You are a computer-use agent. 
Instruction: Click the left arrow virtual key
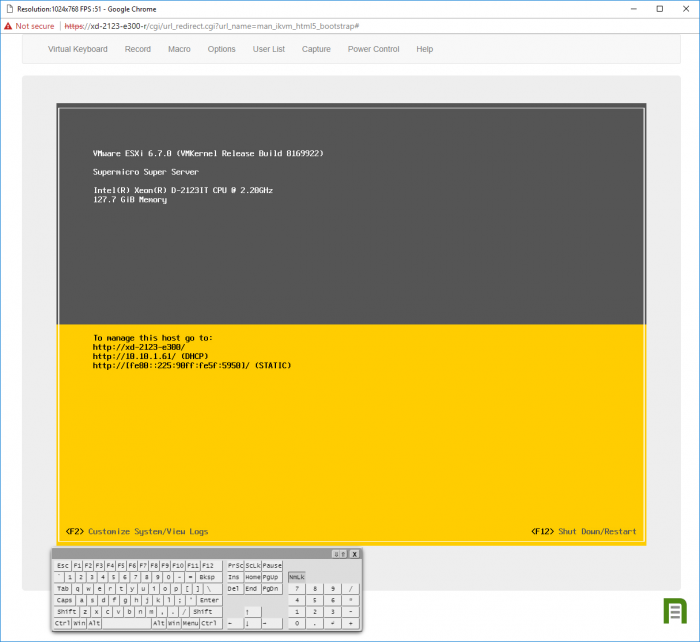(235, 623)
